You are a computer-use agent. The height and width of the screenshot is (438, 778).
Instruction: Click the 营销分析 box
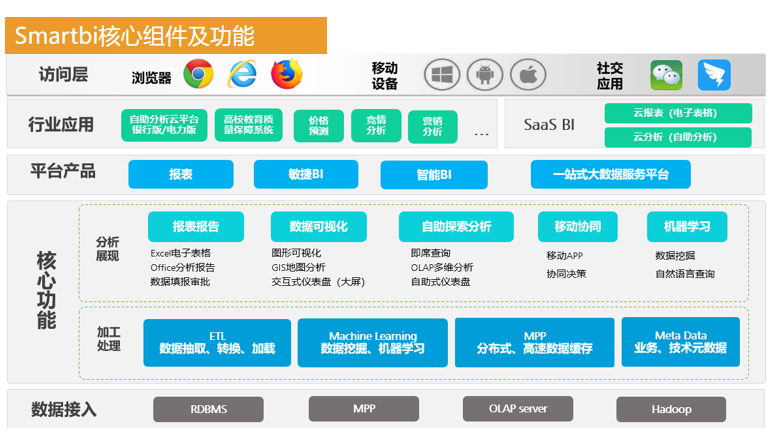tap(433, 126)
